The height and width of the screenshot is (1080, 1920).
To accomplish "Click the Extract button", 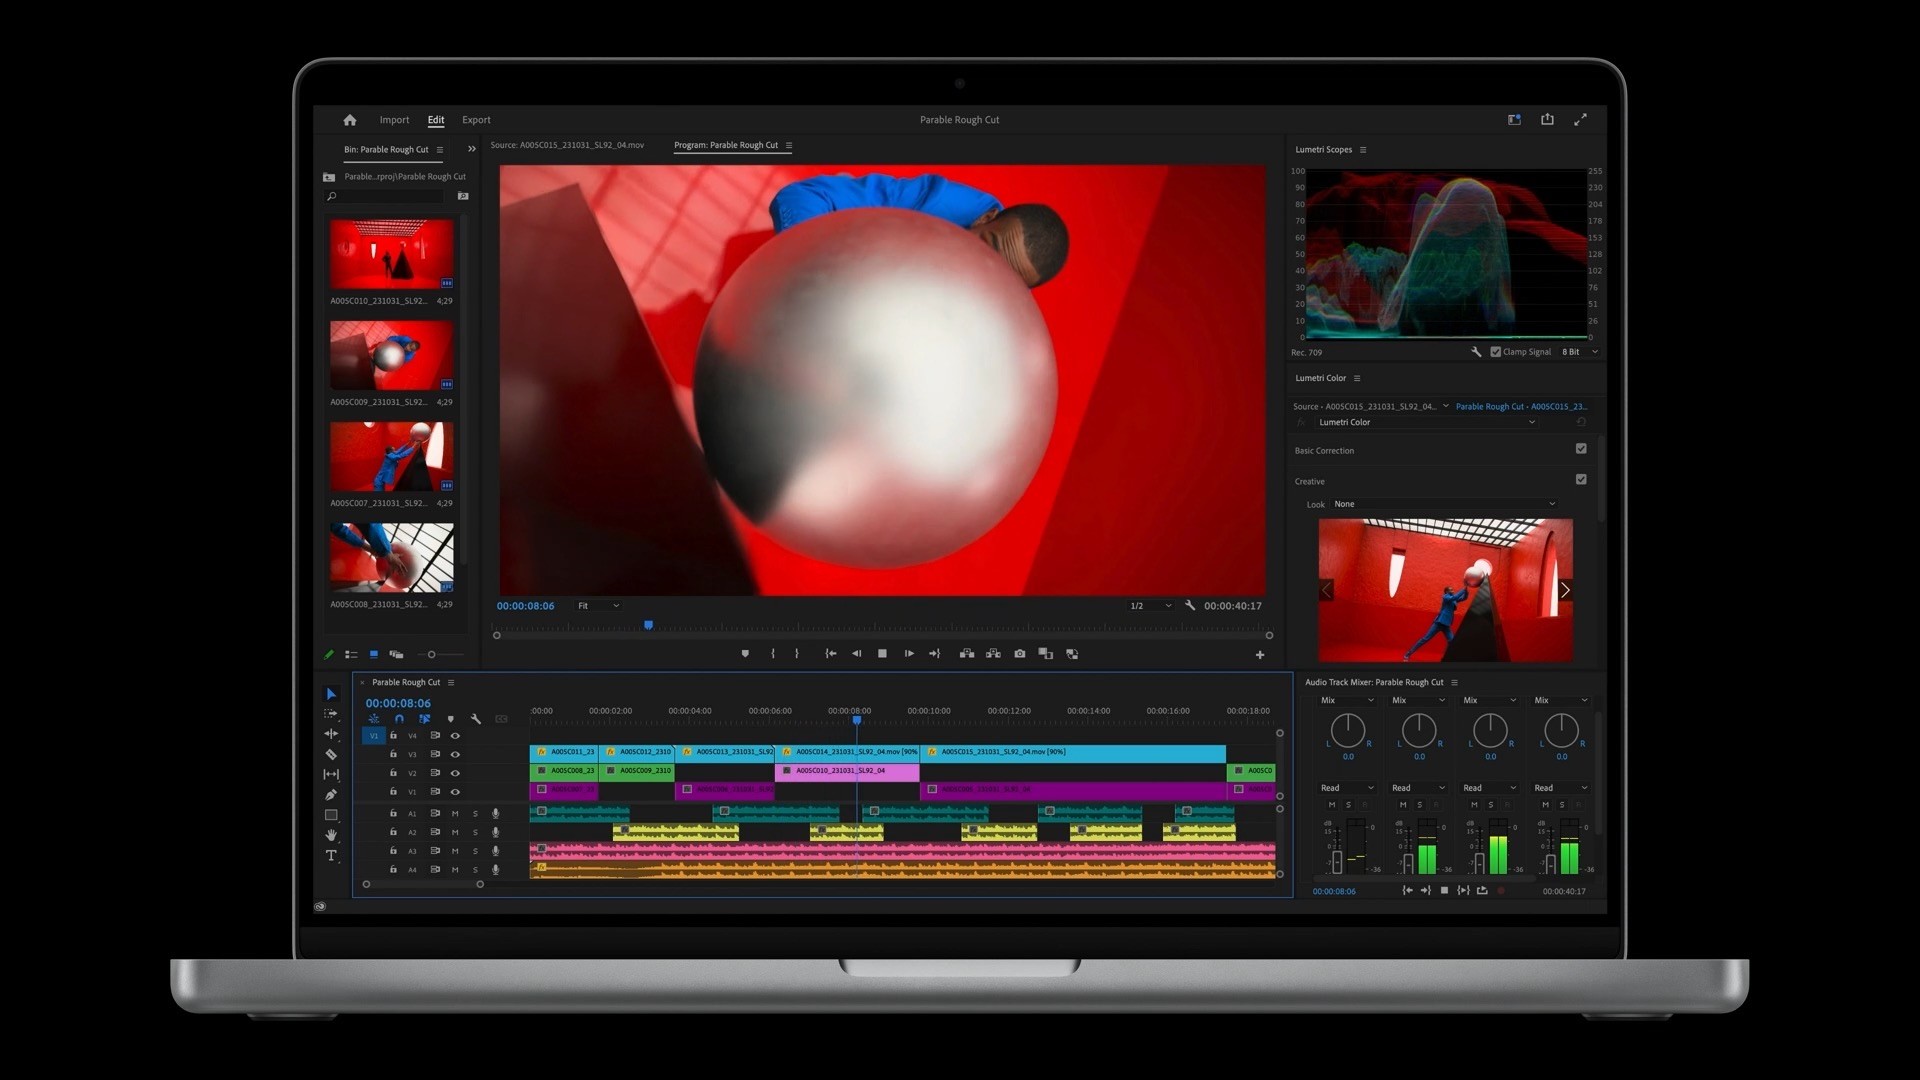I will [993, 654].
